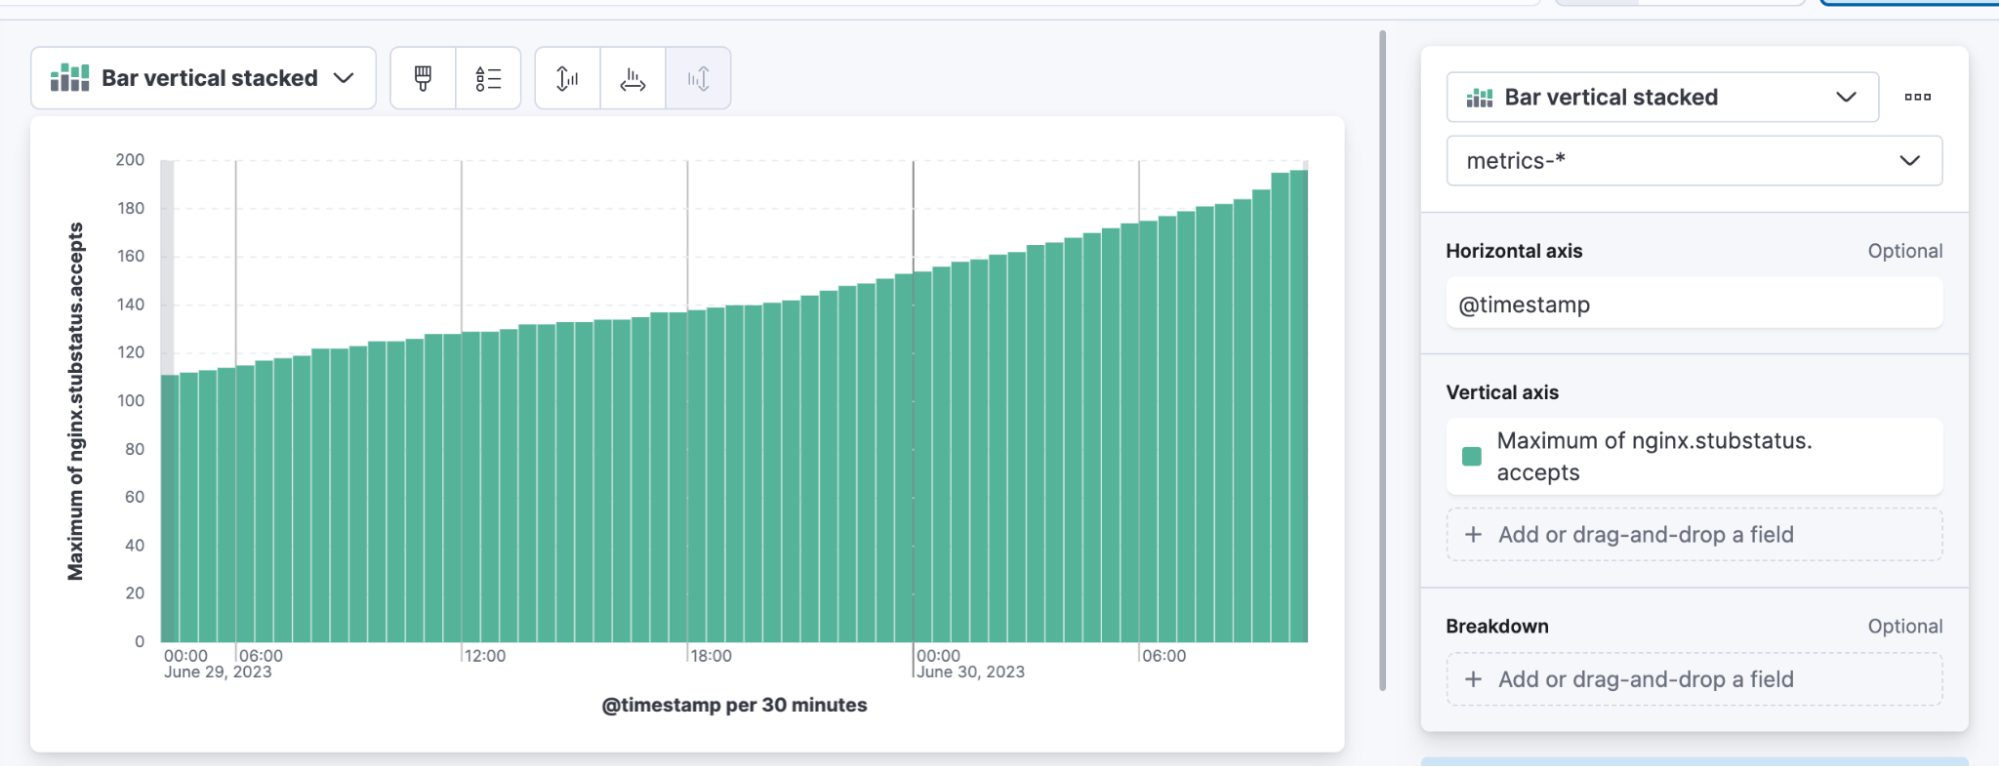Click the 00:00 June 30, 2023 tick label

coord(970,664)
